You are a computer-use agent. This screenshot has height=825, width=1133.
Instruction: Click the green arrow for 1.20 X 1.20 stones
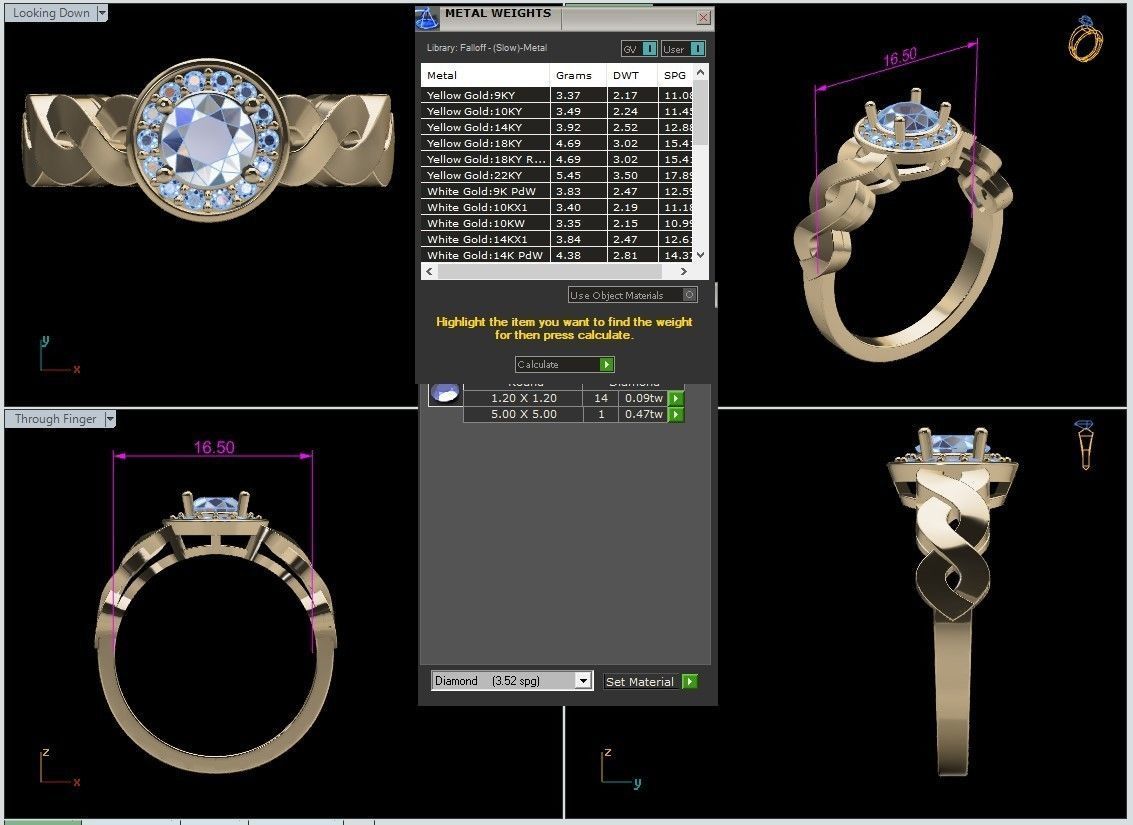click(676, 398)
